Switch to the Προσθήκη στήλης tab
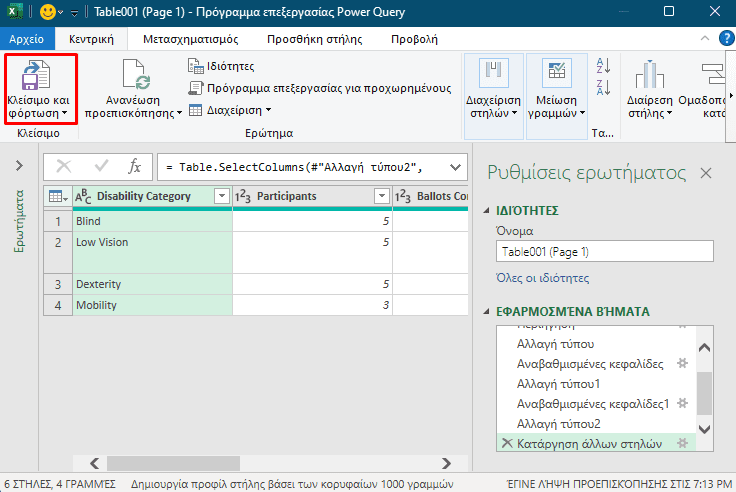The image size is (736, 492). pyautogui.click(x=314, y=39)
